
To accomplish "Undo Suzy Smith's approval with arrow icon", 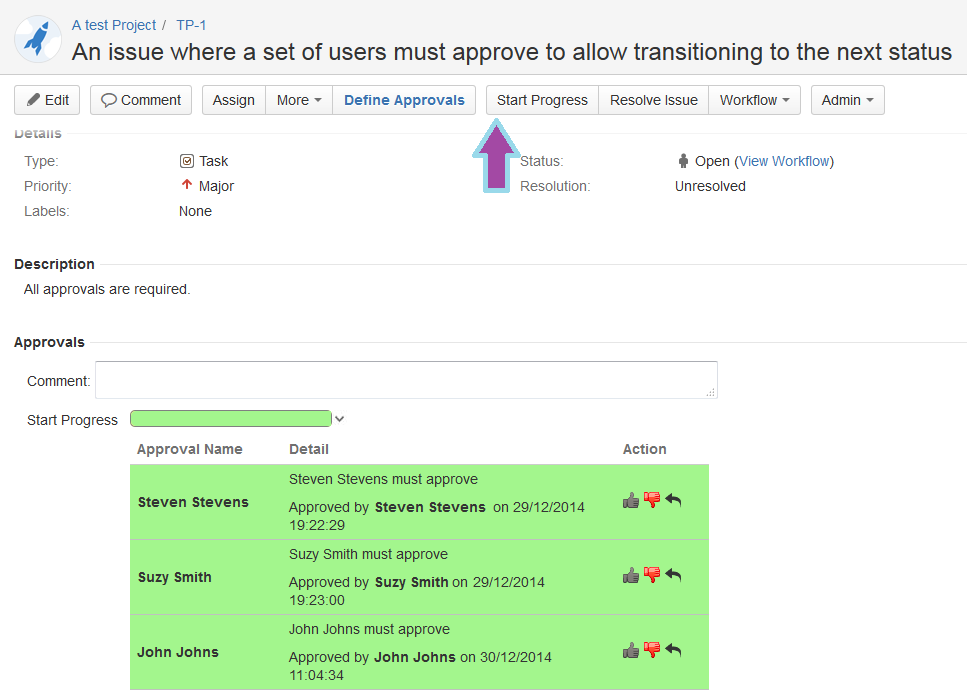I will (673, 575).
